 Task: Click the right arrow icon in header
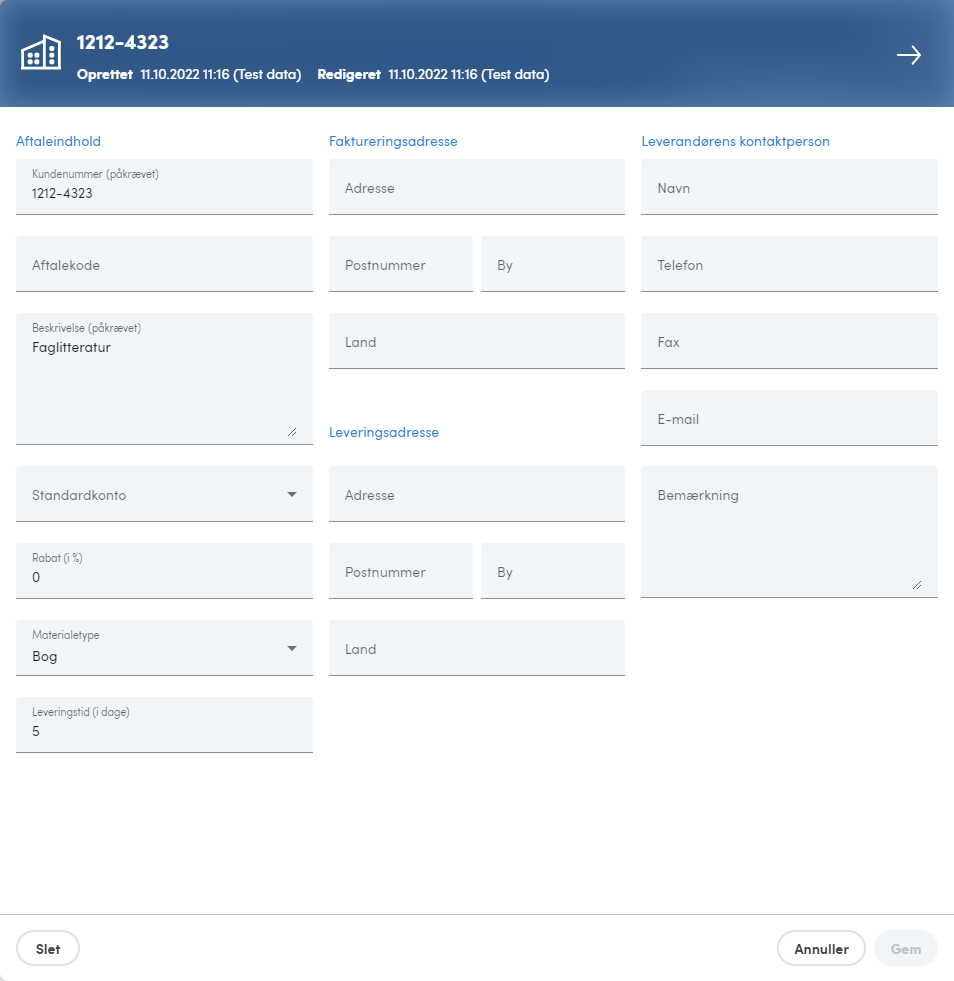pos(908,55)
